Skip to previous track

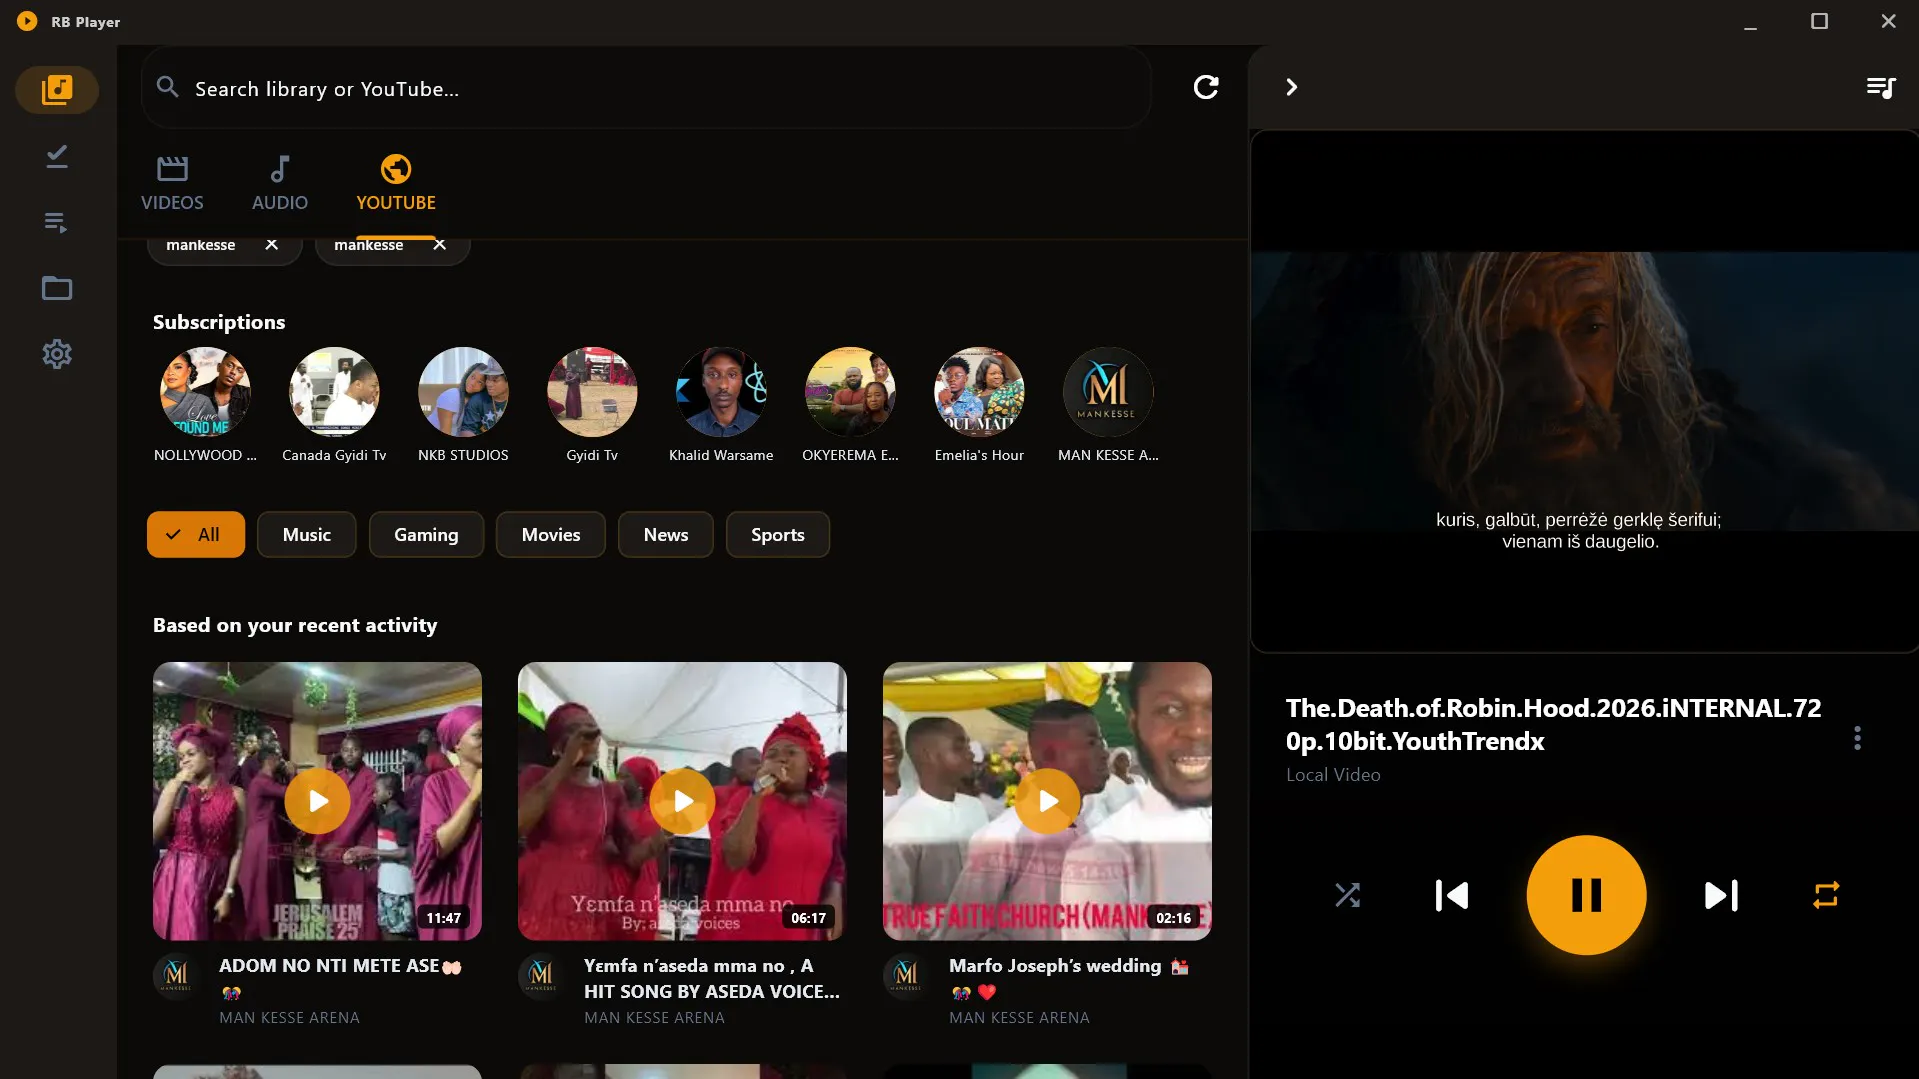point(1452,895)
